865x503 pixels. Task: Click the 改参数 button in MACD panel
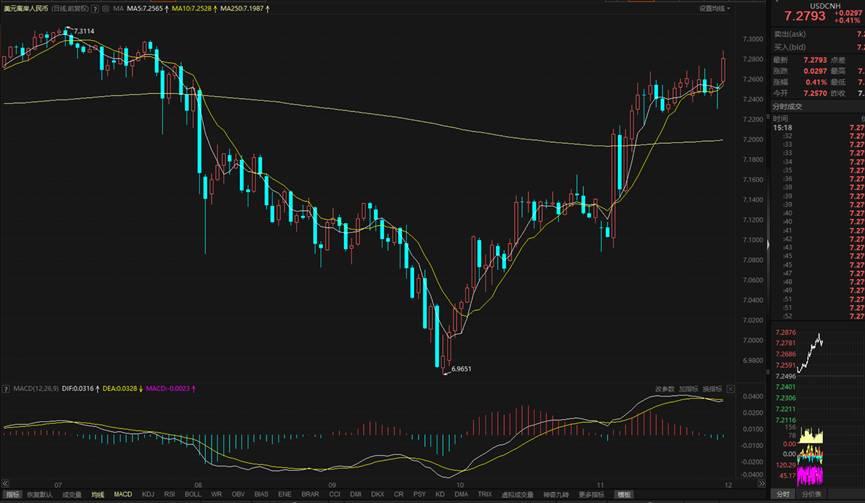click(665, 389)
